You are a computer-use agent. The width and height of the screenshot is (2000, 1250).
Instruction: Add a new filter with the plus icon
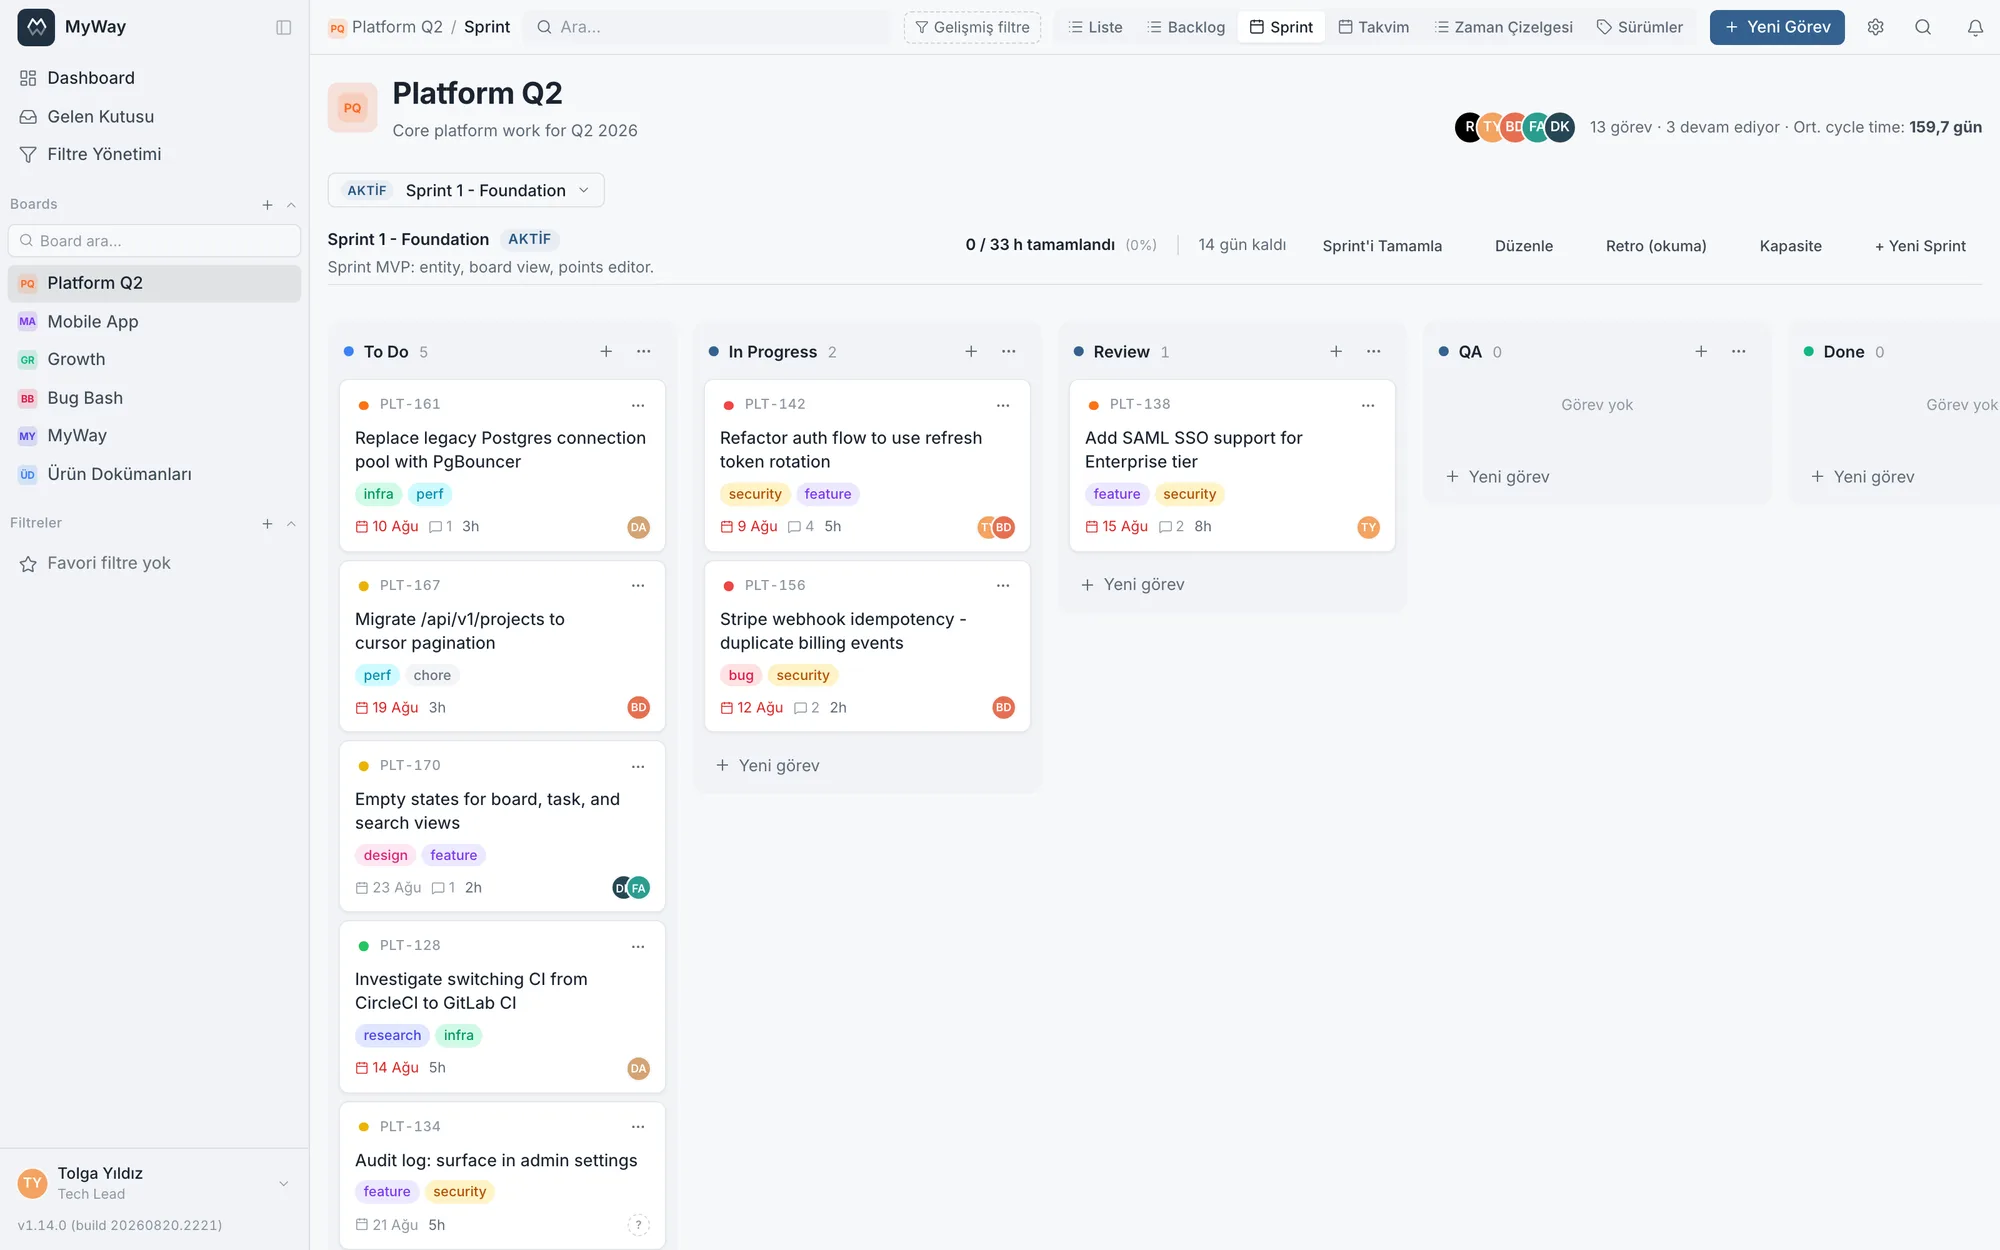click(x=267, y=524)
